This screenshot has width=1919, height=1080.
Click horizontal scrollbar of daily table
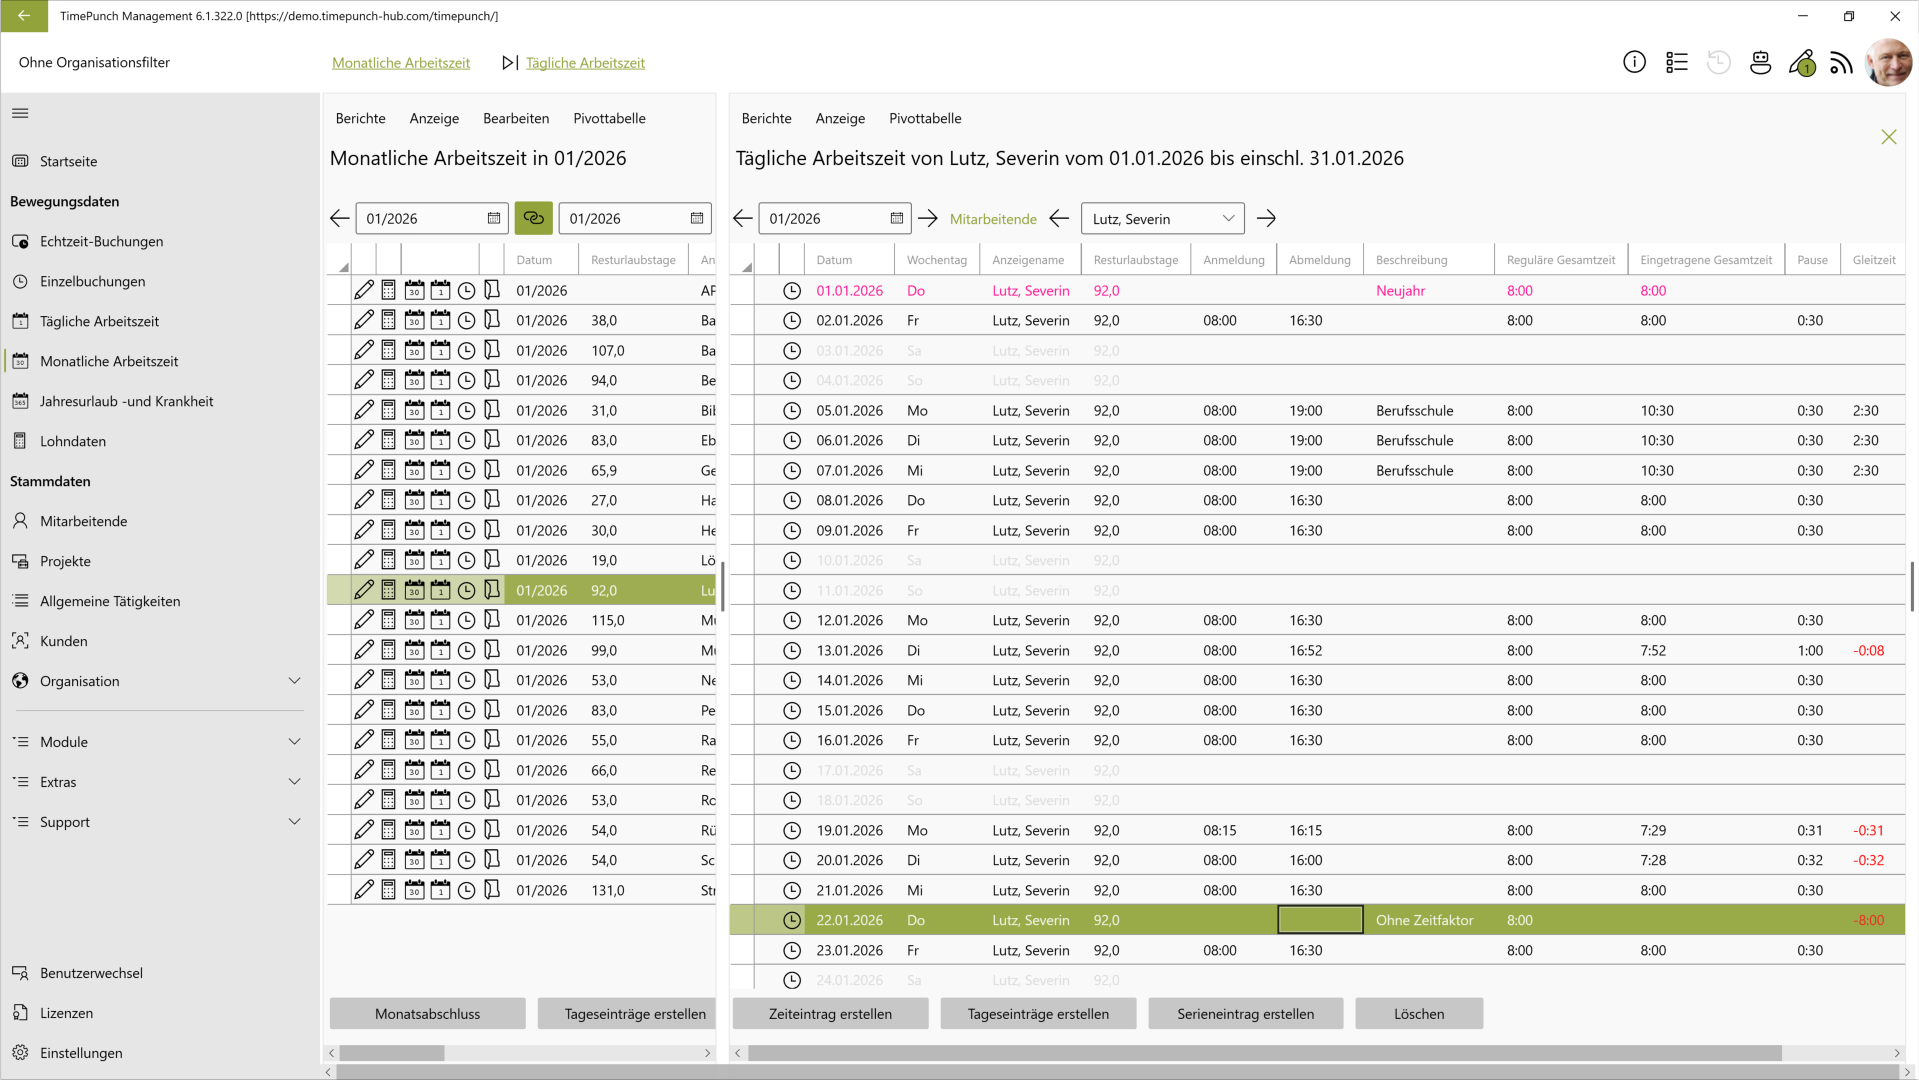pos(1264,1053)
